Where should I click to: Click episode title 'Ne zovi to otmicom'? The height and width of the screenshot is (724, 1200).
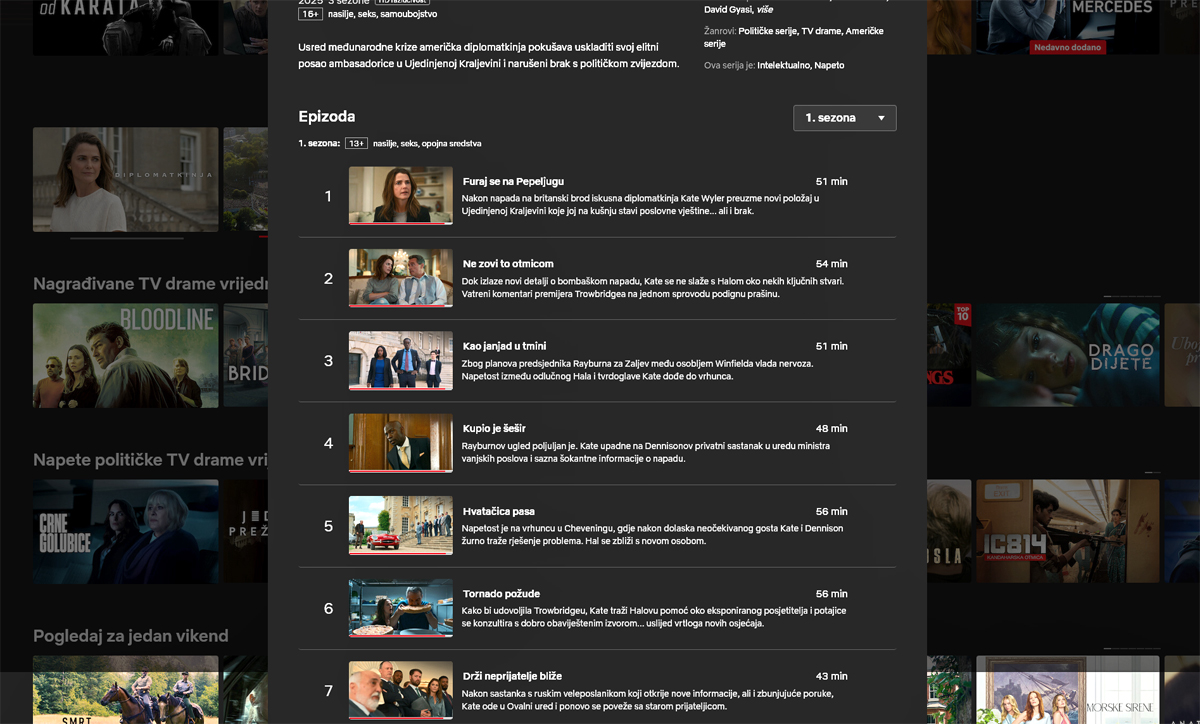[x=508, y=263]
